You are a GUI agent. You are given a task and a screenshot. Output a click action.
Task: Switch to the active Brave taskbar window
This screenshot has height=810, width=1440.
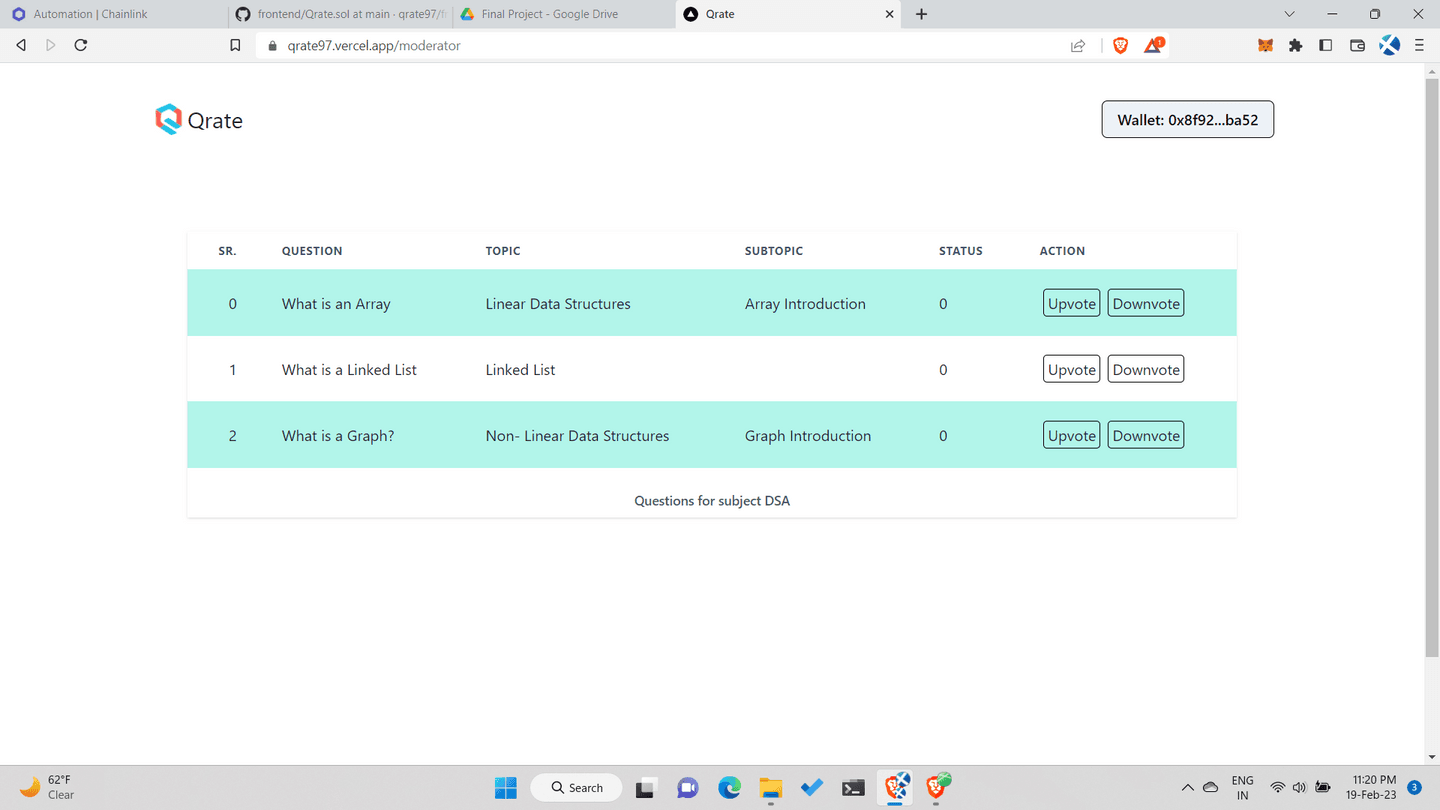(x=896, y=788)
